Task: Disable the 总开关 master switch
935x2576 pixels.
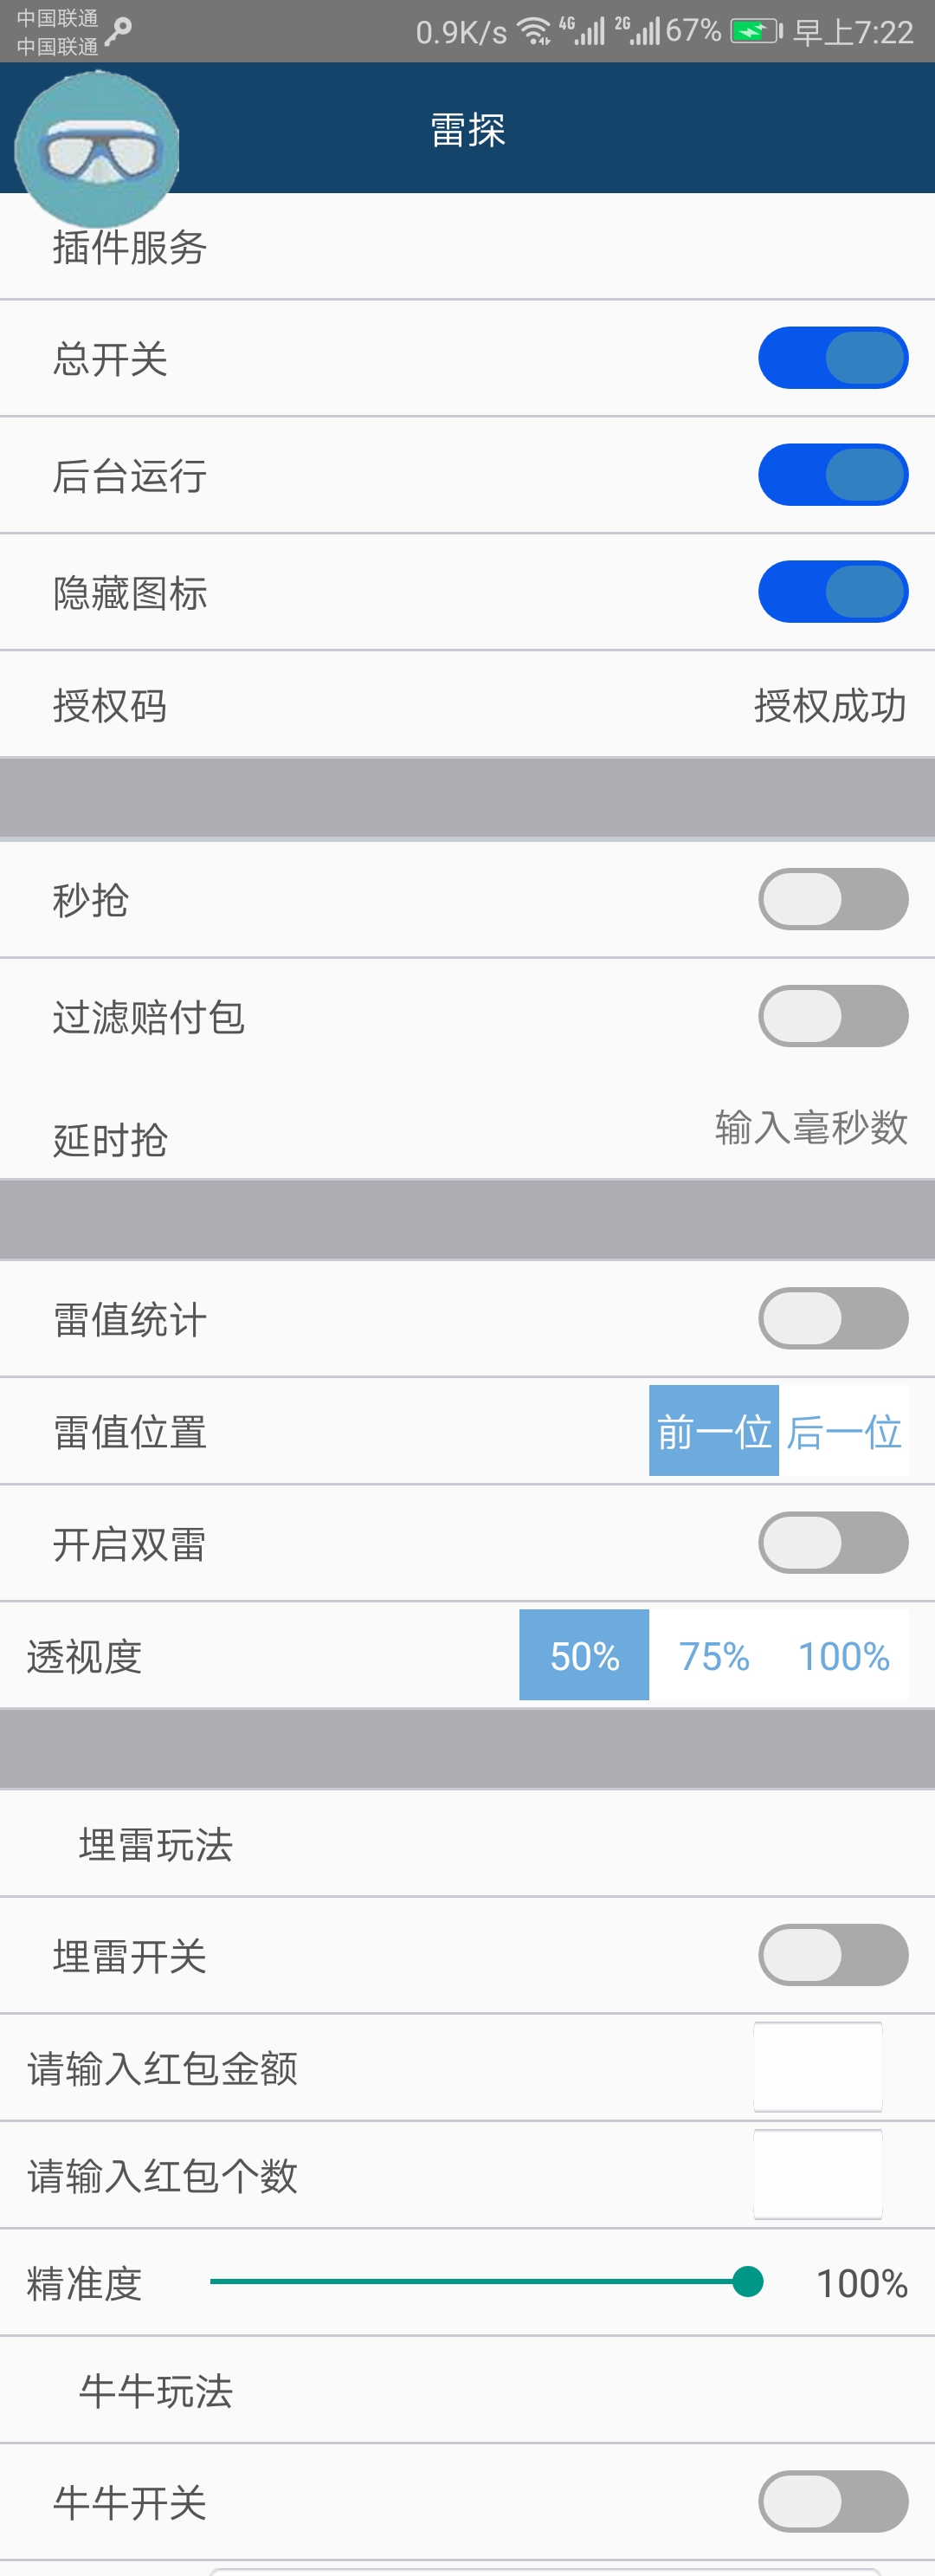Action: [x=833, y=358]
